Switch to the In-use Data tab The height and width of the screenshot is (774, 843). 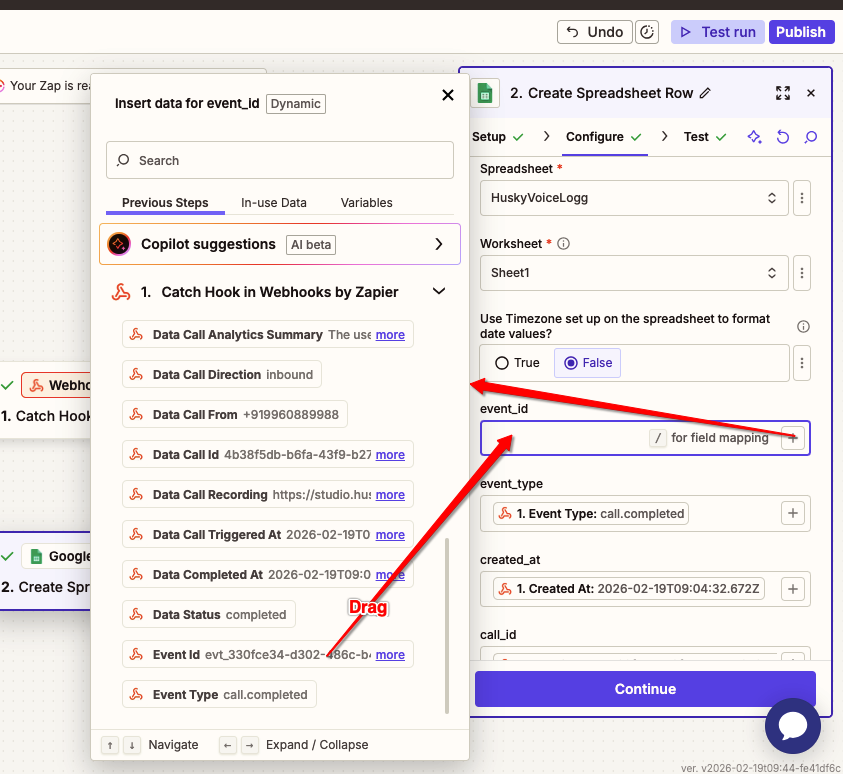point(274,203)
